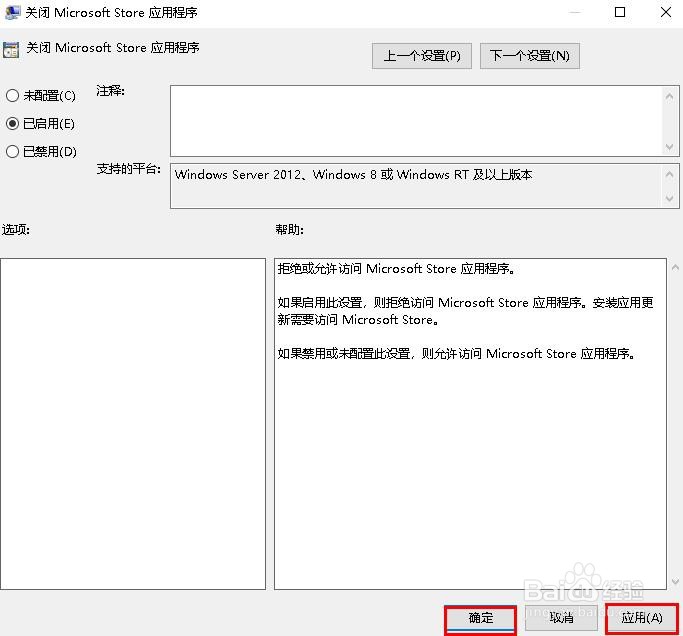Click the title bar policy window icon
This screenshot has width=683, height=636.
pos(12,12)
